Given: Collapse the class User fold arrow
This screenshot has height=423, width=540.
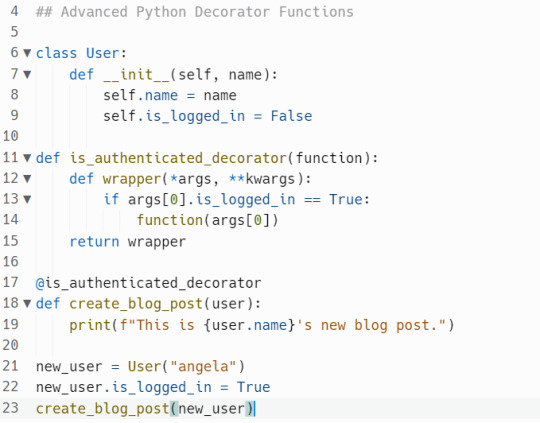Looking at the screenshot, I should (27, 53).
